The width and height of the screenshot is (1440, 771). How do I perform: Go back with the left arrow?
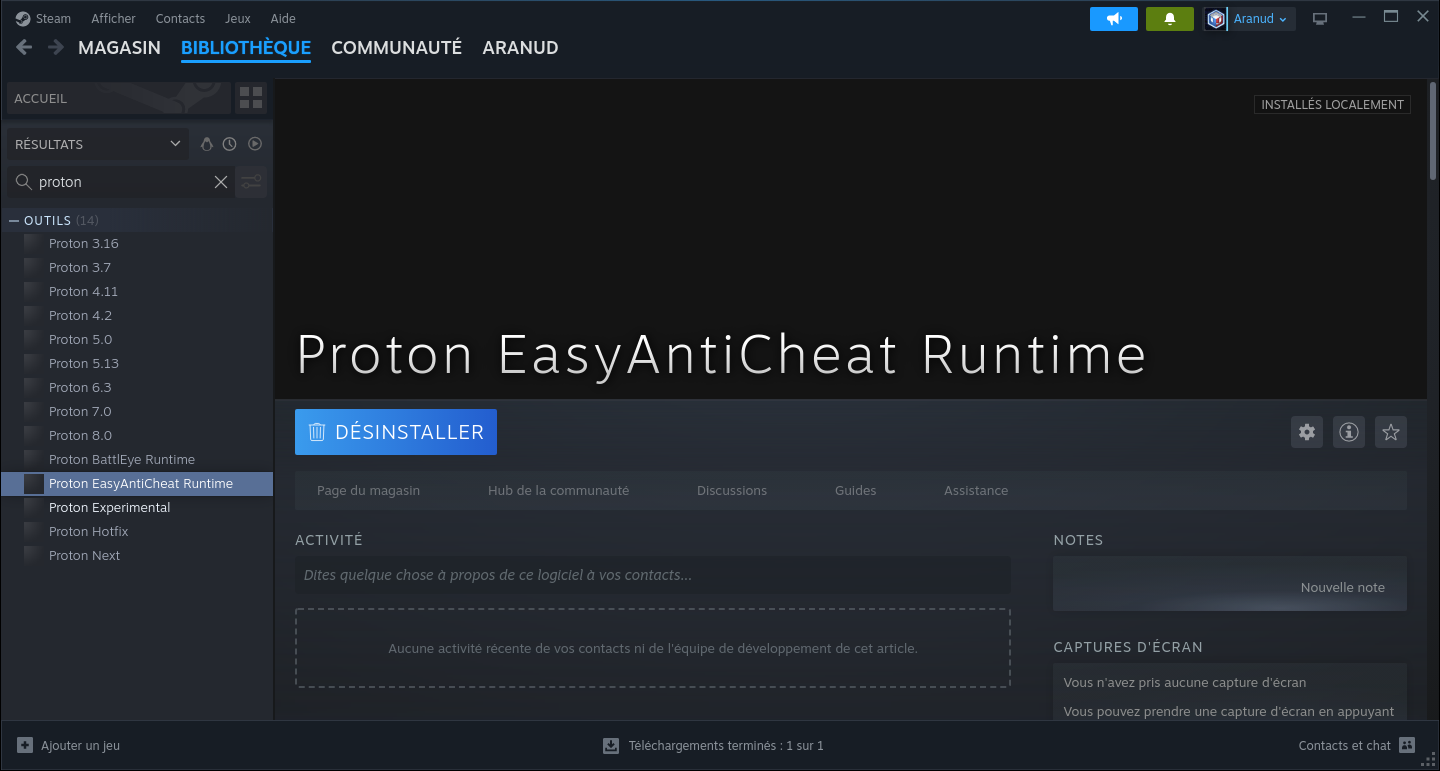point(25,47)
